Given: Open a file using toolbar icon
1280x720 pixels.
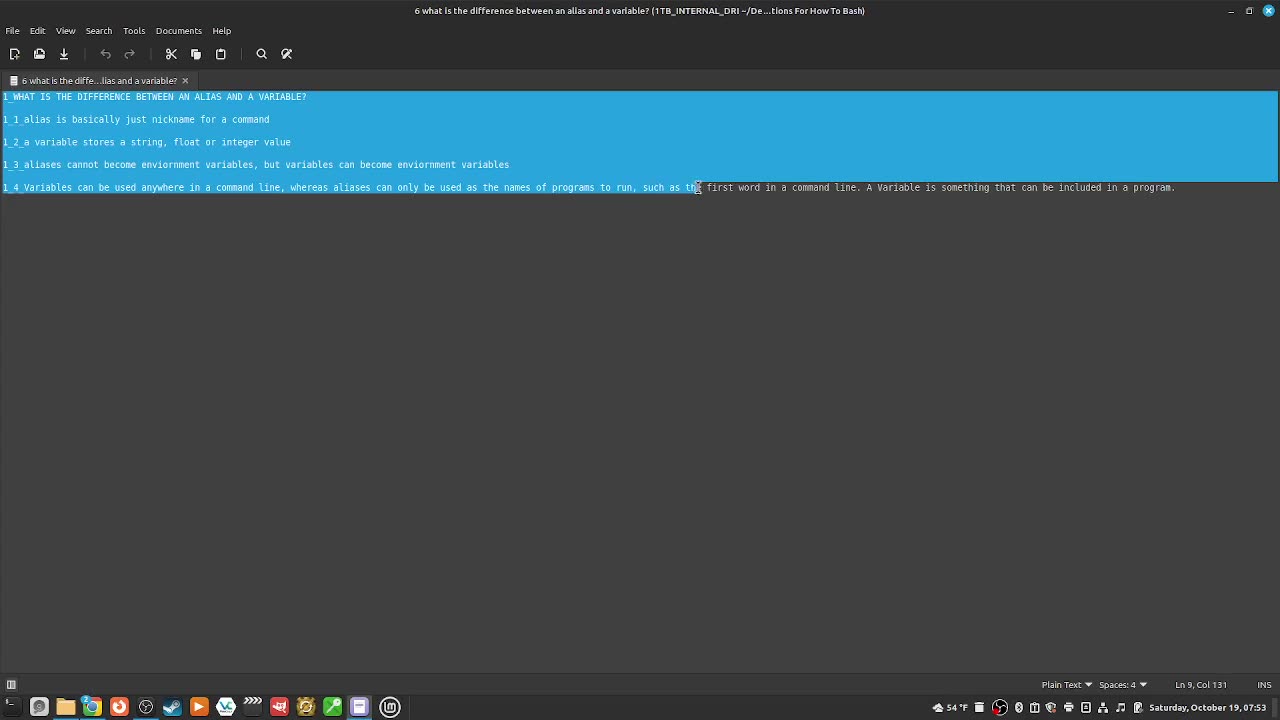Looking at the screenshot, I should click(39, 54).
